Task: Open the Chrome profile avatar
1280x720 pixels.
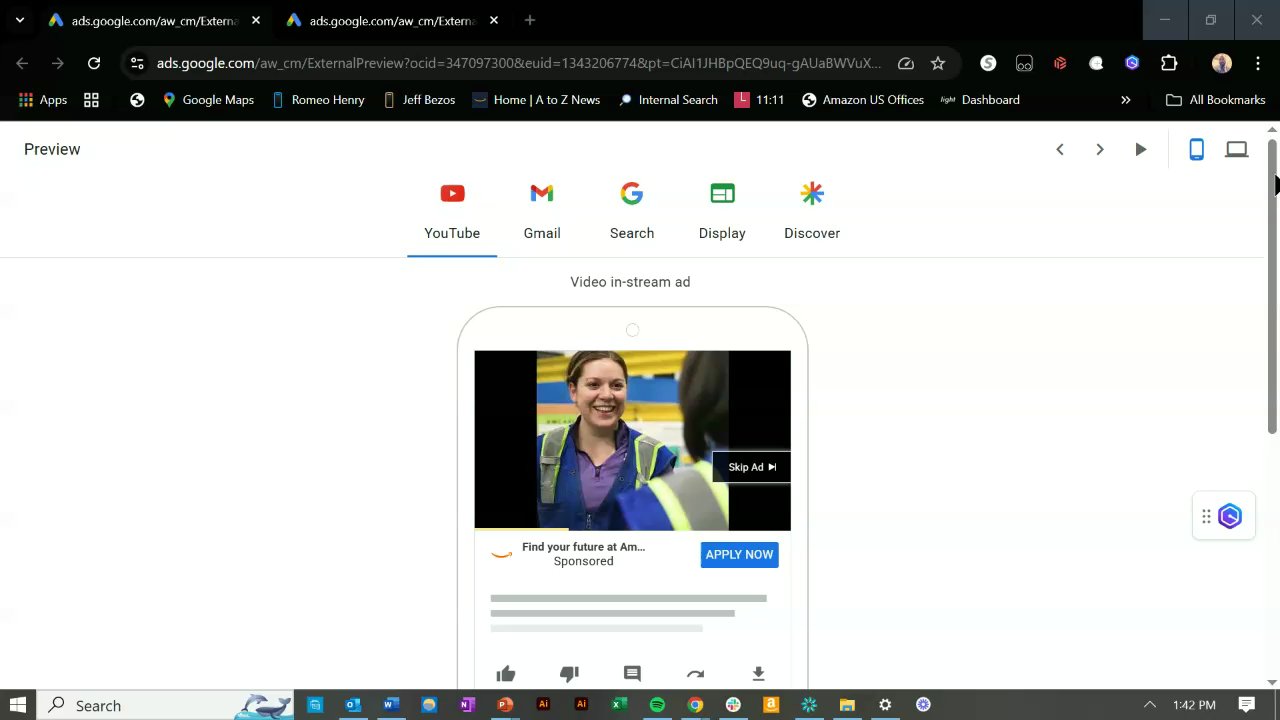Action: pos(1221,63)
